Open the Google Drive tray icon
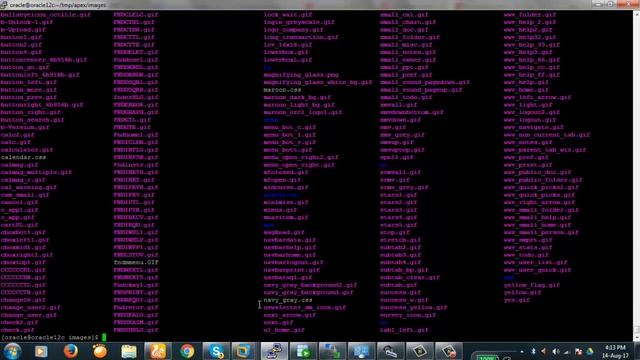This screenshot has width=640, height=360. tap(590, 351)
